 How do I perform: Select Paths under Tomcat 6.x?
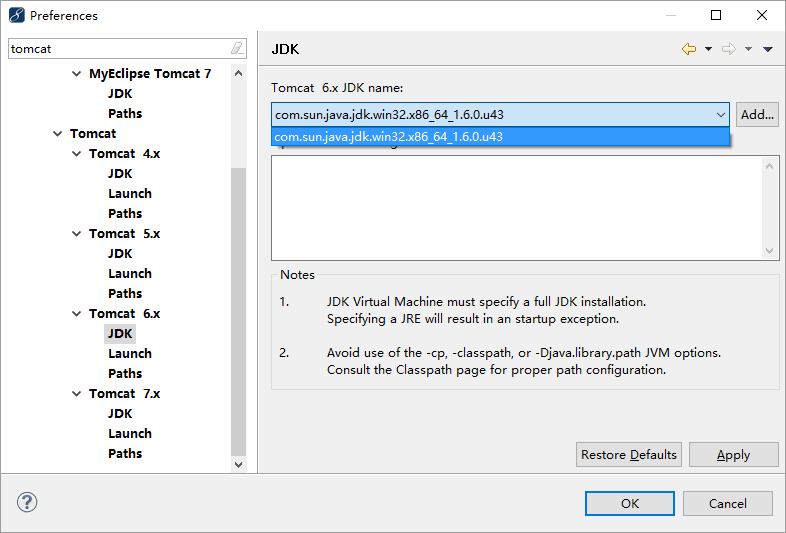coord(125,374)
